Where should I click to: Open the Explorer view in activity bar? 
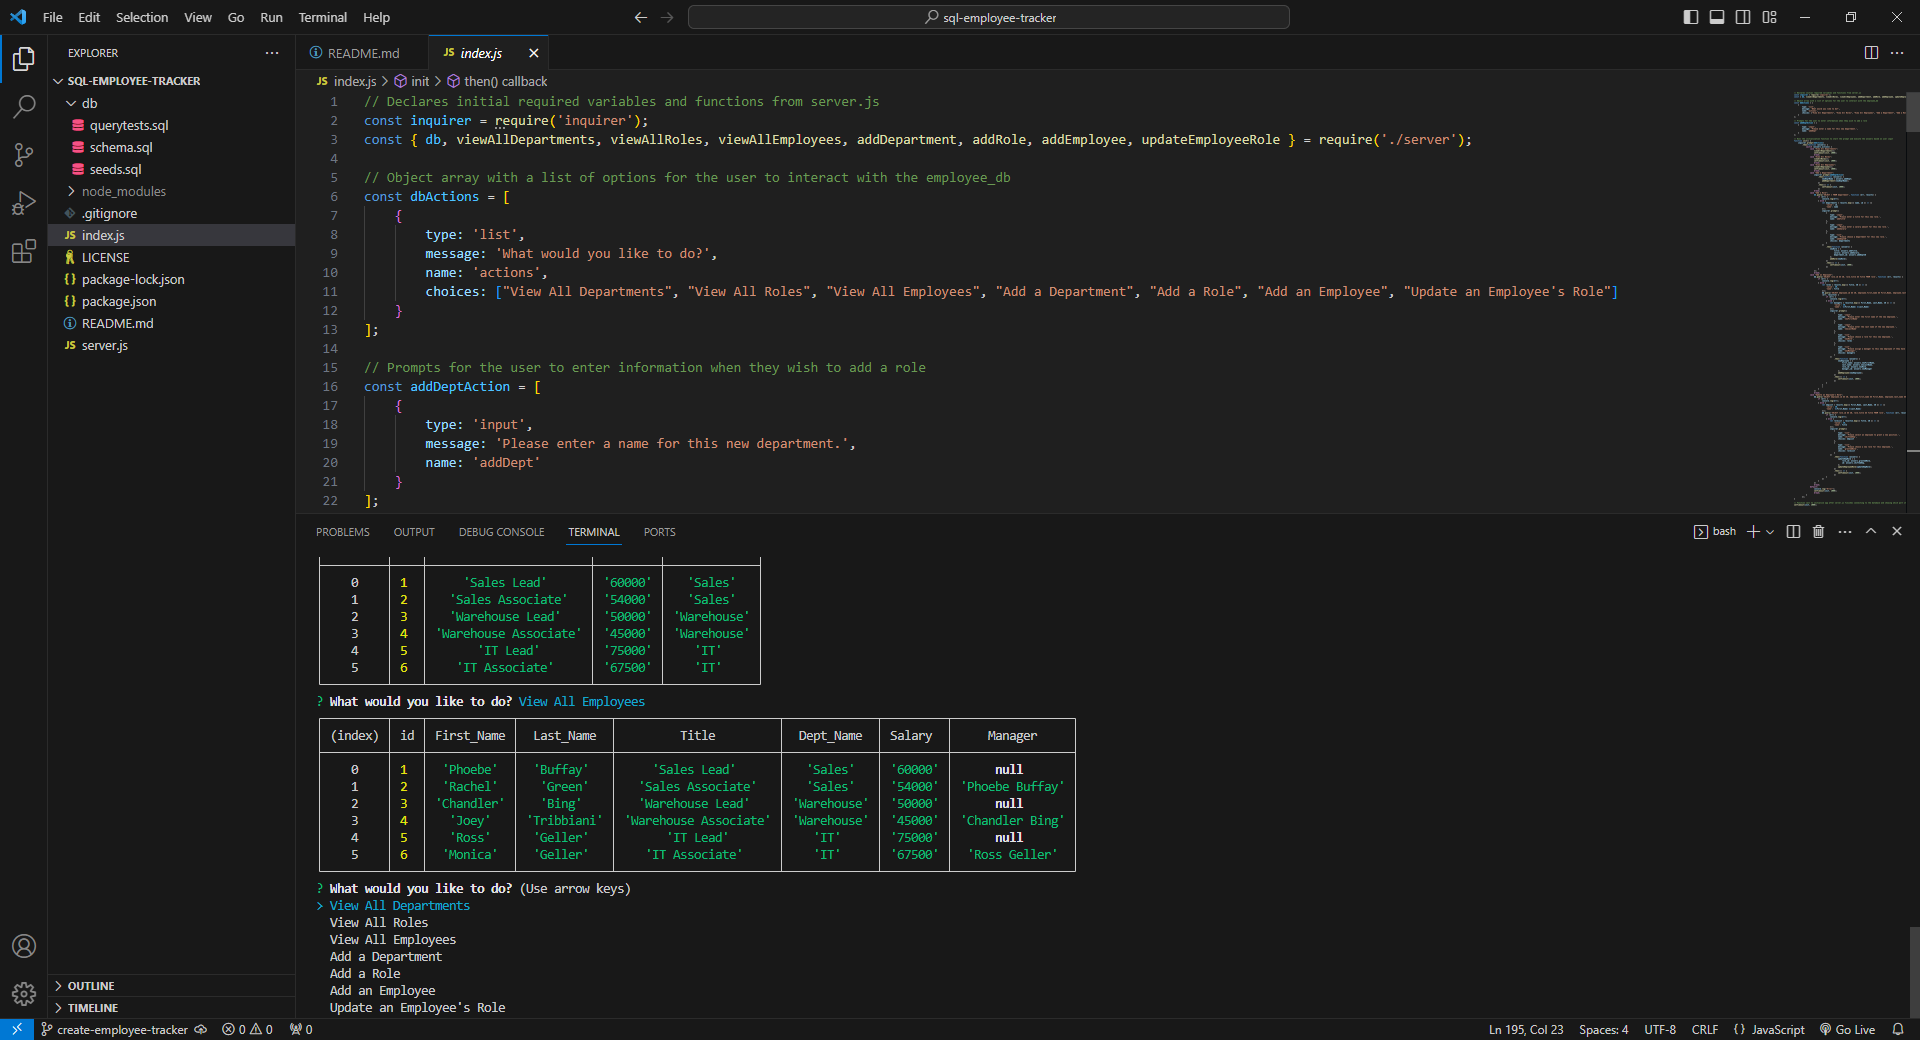coord(24,59)
